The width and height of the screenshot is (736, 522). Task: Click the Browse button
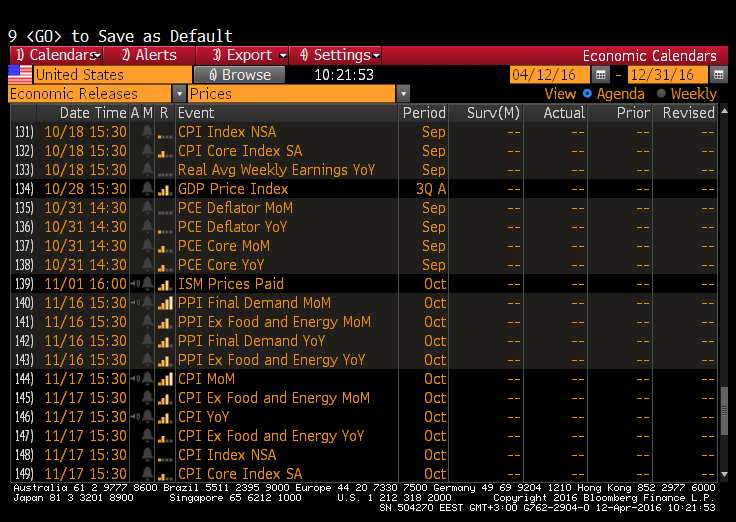pyautogui.click(x=239, y=75)
